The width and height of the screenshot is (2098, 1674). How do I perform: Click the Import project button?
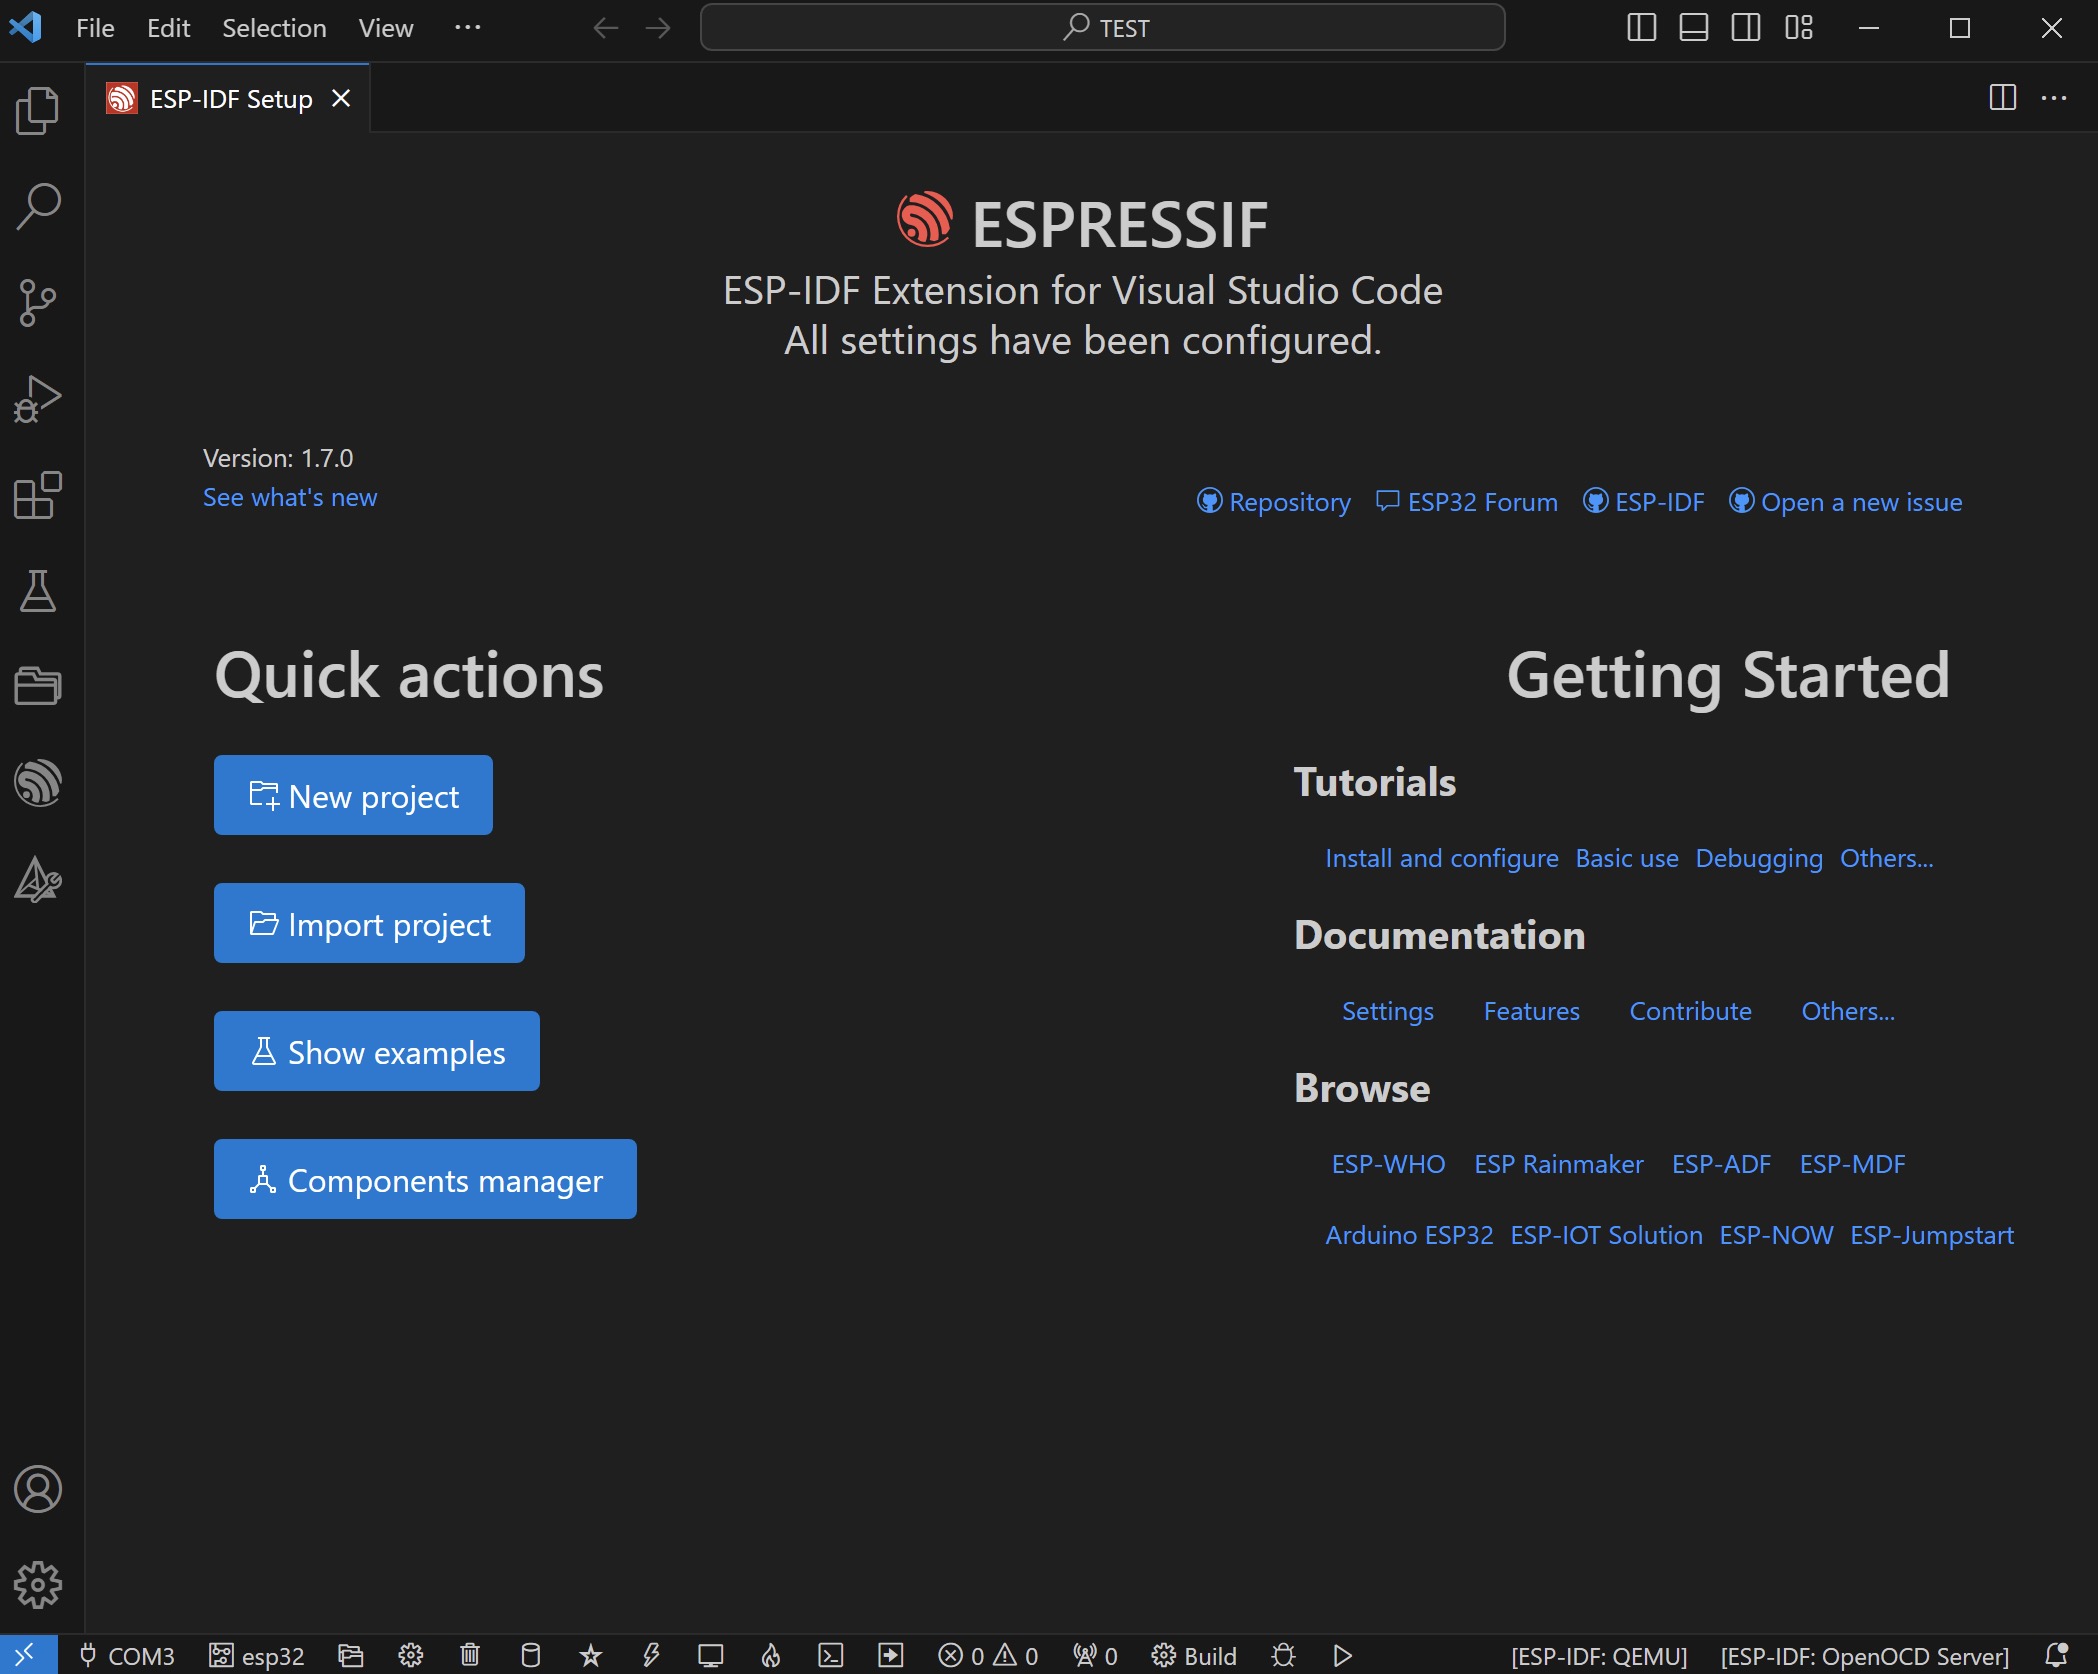(x=369, y=923)
